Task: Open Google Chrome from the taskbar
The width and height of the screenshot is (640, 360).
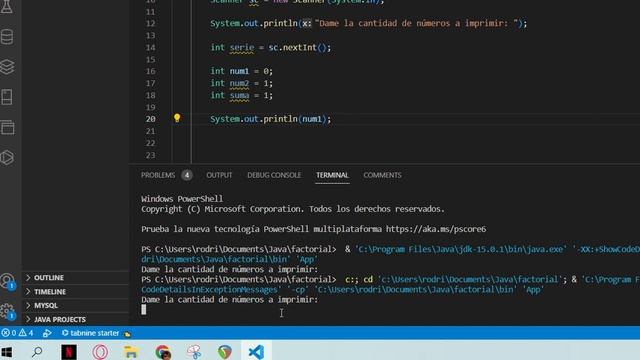Action: point(163,352)
